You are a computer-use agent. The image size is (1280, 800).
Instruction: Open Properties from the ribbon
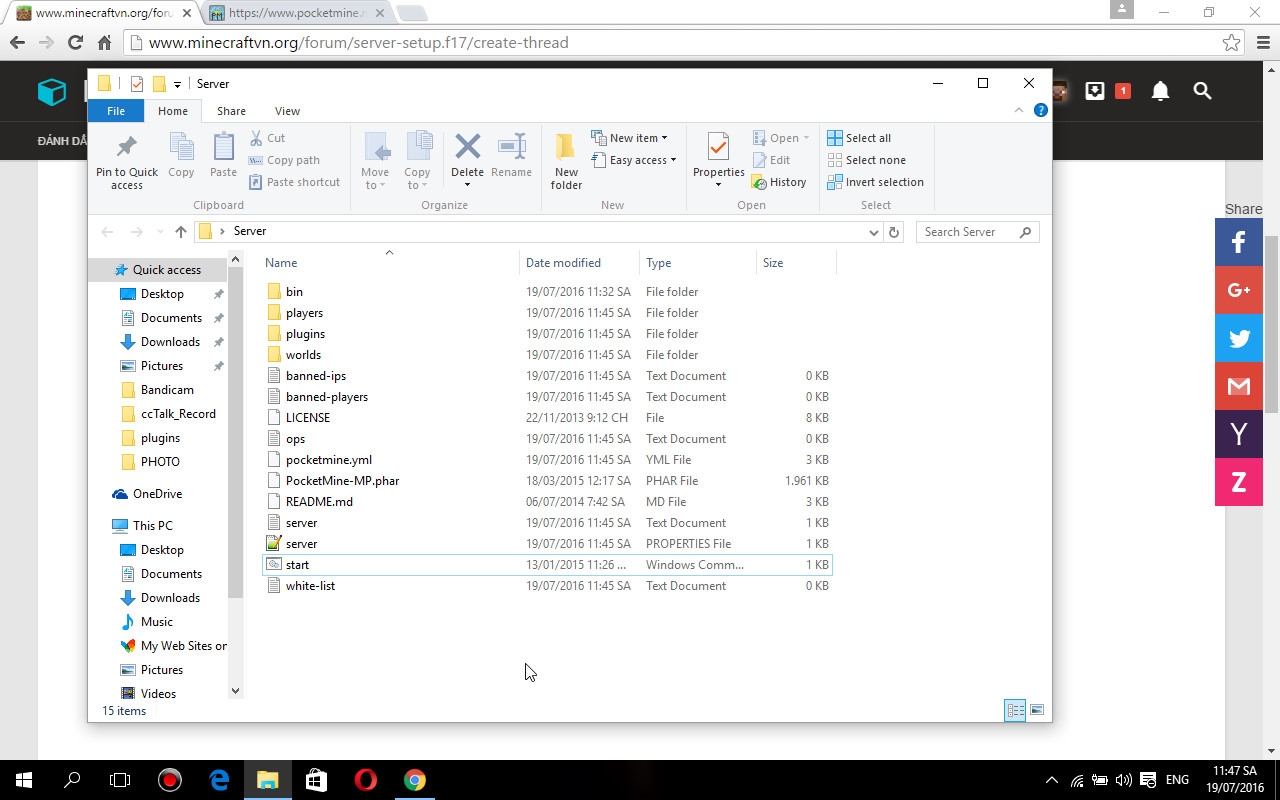click(x=718, y=148)
